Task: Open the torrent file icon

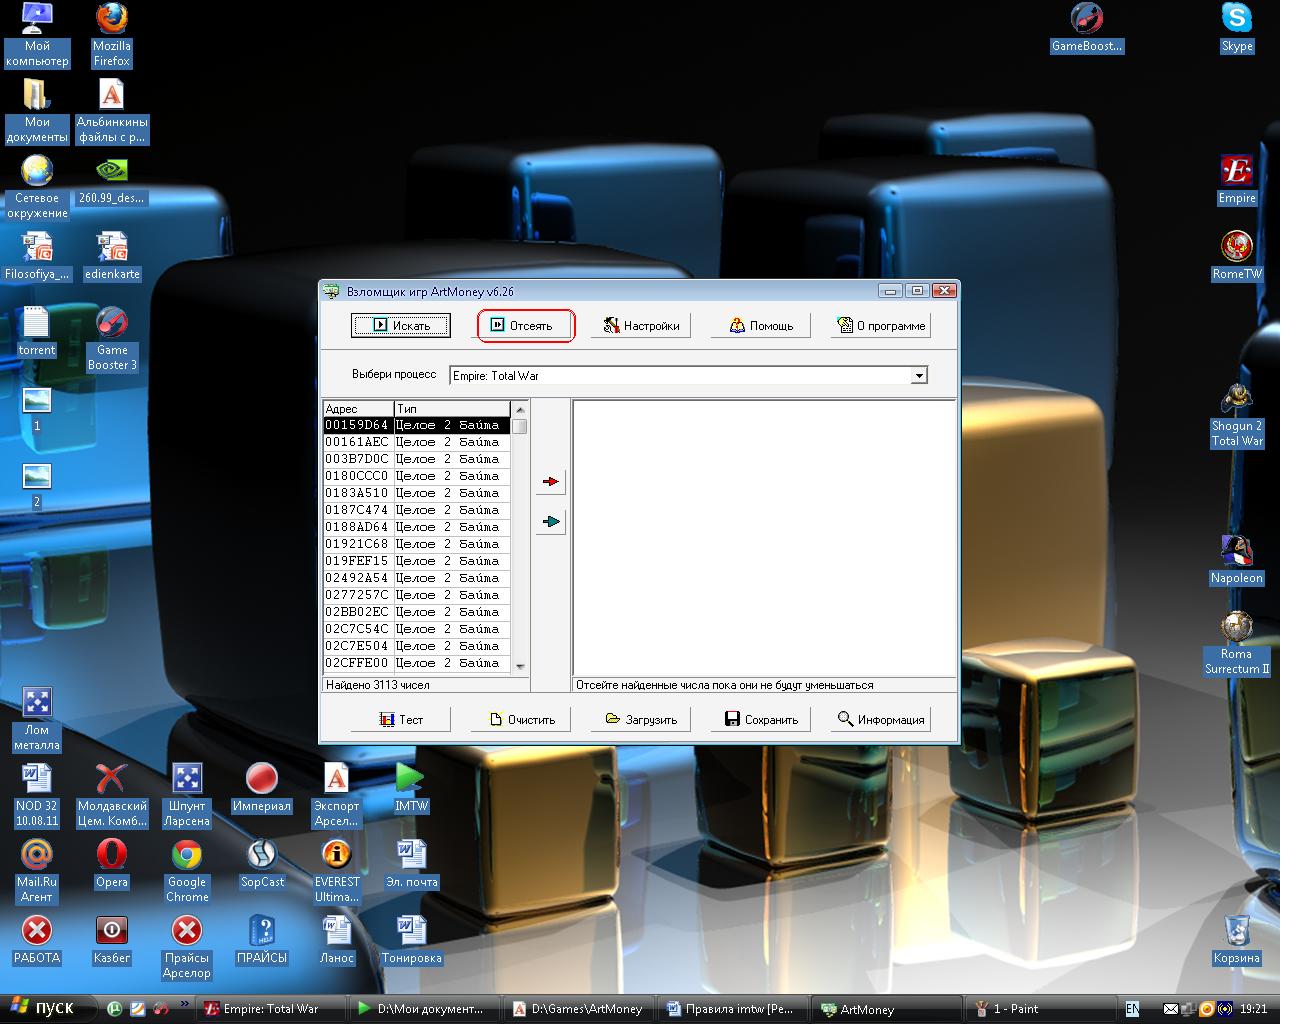Action: pos(37,331)
